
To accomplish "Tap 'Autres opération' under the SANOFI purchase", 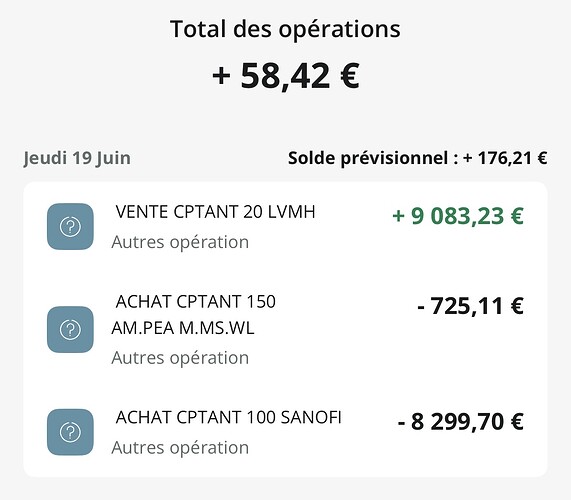I will tap(180, 448).
